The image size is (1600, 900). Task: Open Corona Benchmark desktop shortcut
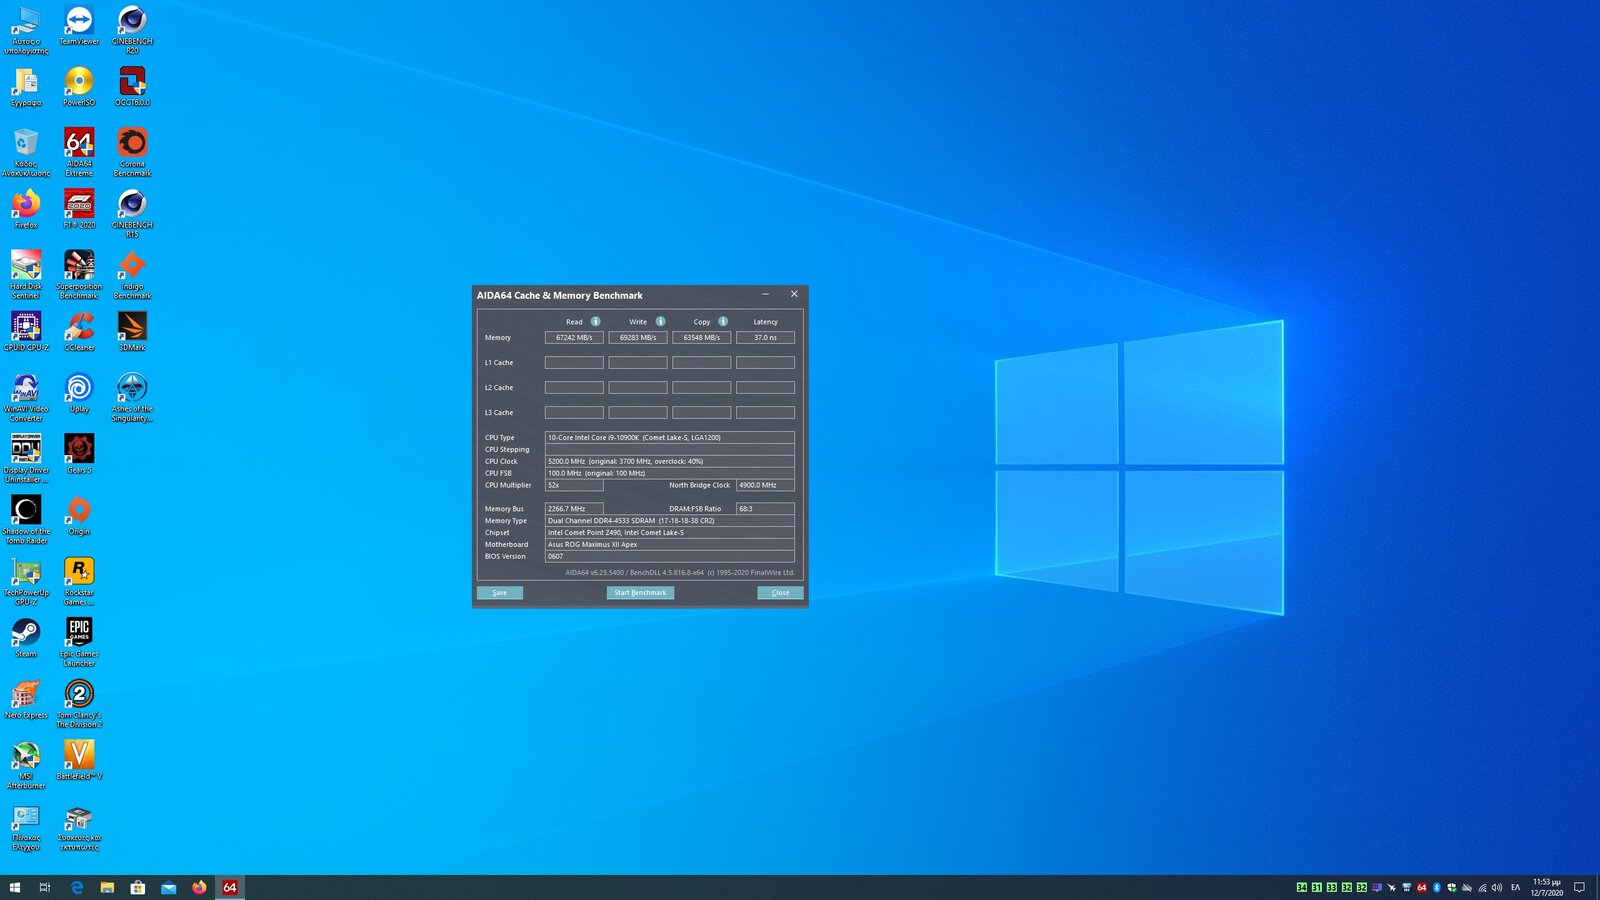pyautogui.click(x=132, y=152)
